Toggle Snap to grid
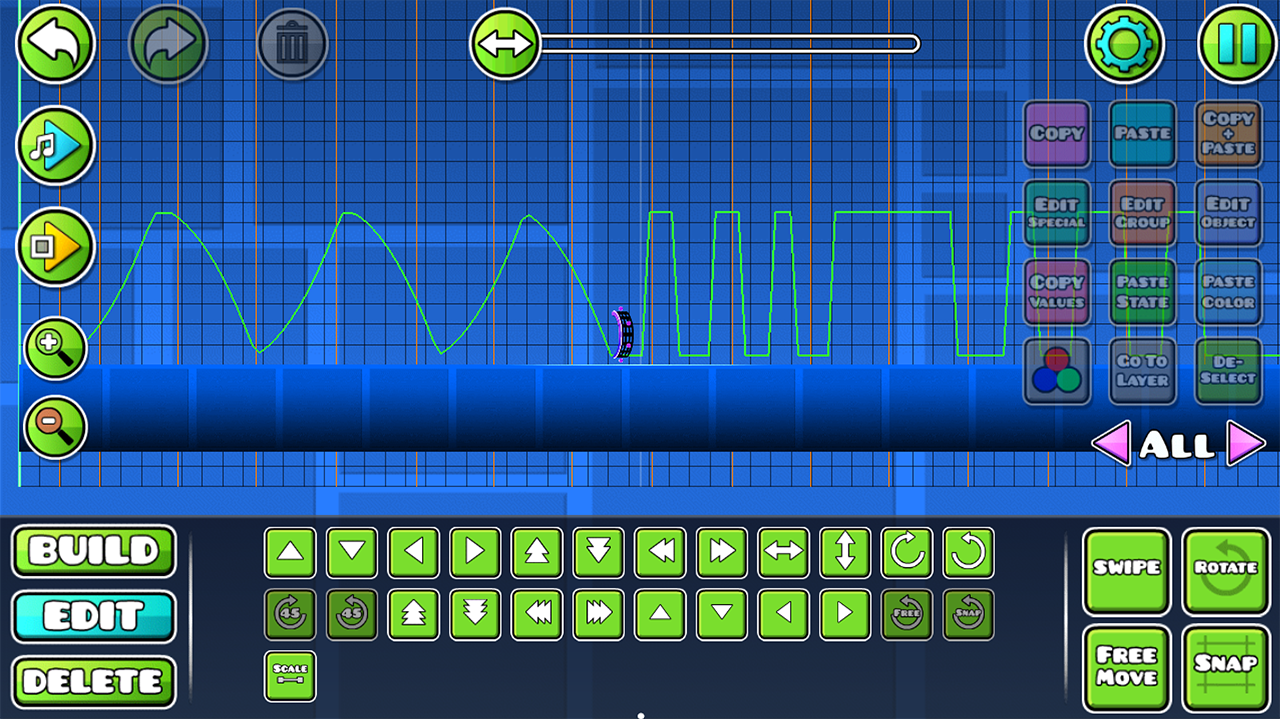Viewport: 1280px width, 719px height. [x=1225, y=667]
